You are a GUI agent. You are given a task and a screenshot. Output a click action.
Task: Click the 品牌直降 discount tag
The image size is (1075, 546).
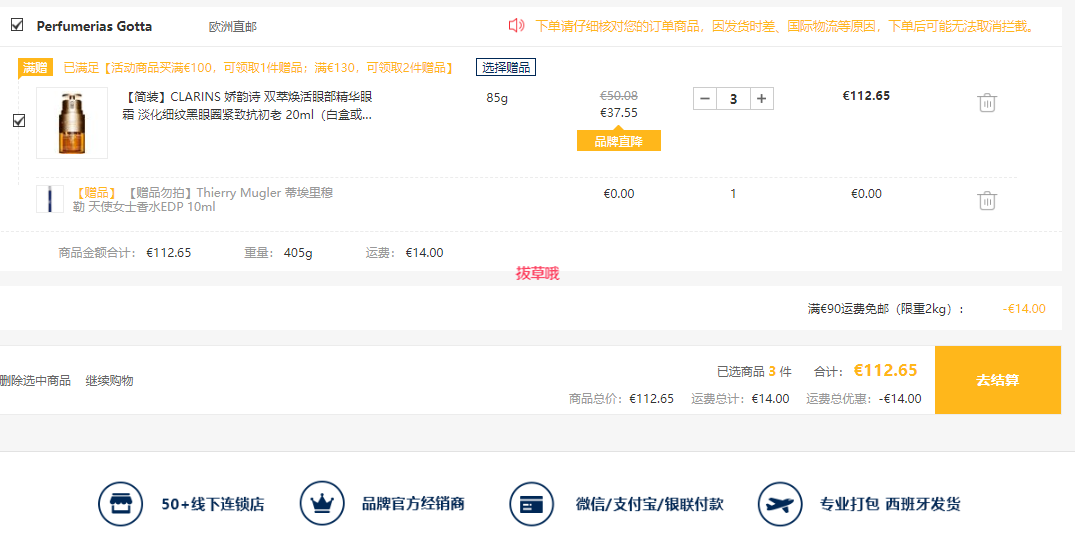tap(618, 141)
